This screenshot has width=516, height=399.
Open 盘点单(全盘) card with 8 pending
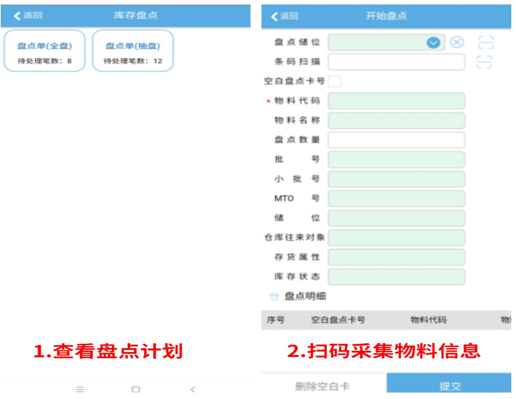point(44,51)
